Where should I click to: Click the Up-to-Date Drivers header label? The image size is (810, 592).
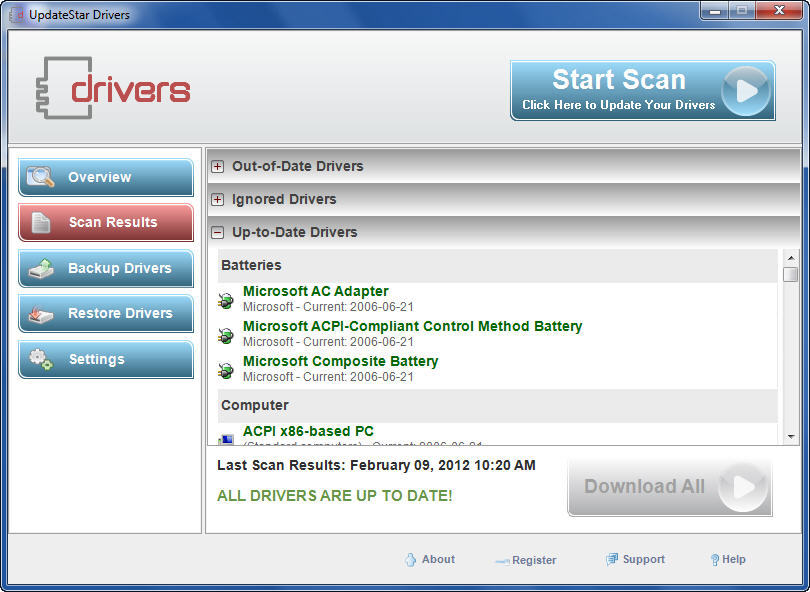click(x=294, y=232)
